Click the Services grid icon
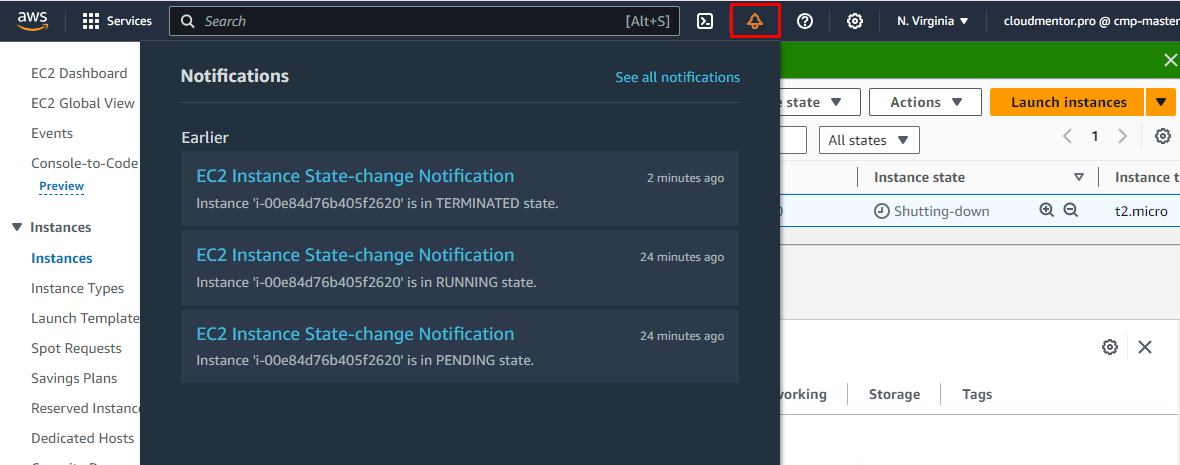The image size is (1180, 465). click(91, 21)
